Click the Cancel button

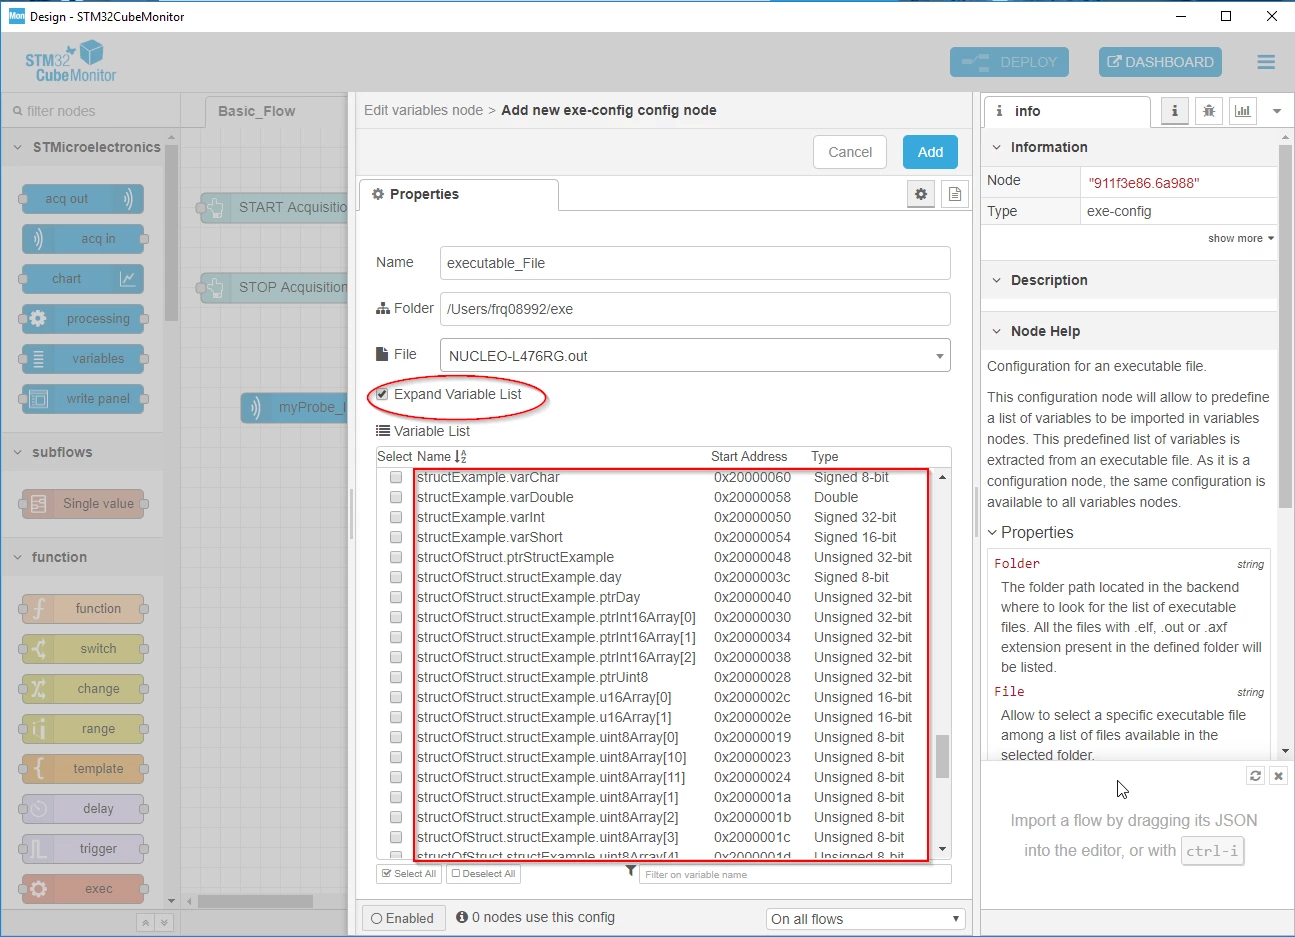(x=850, y=152)
